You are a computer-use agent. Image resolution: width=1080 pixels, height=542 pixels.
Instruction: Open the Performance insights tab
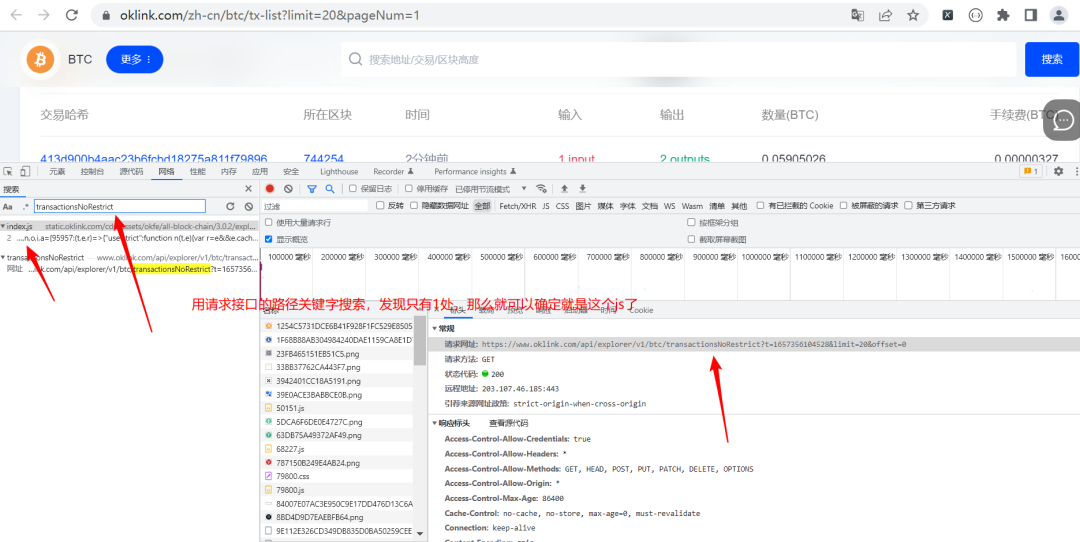475,171
